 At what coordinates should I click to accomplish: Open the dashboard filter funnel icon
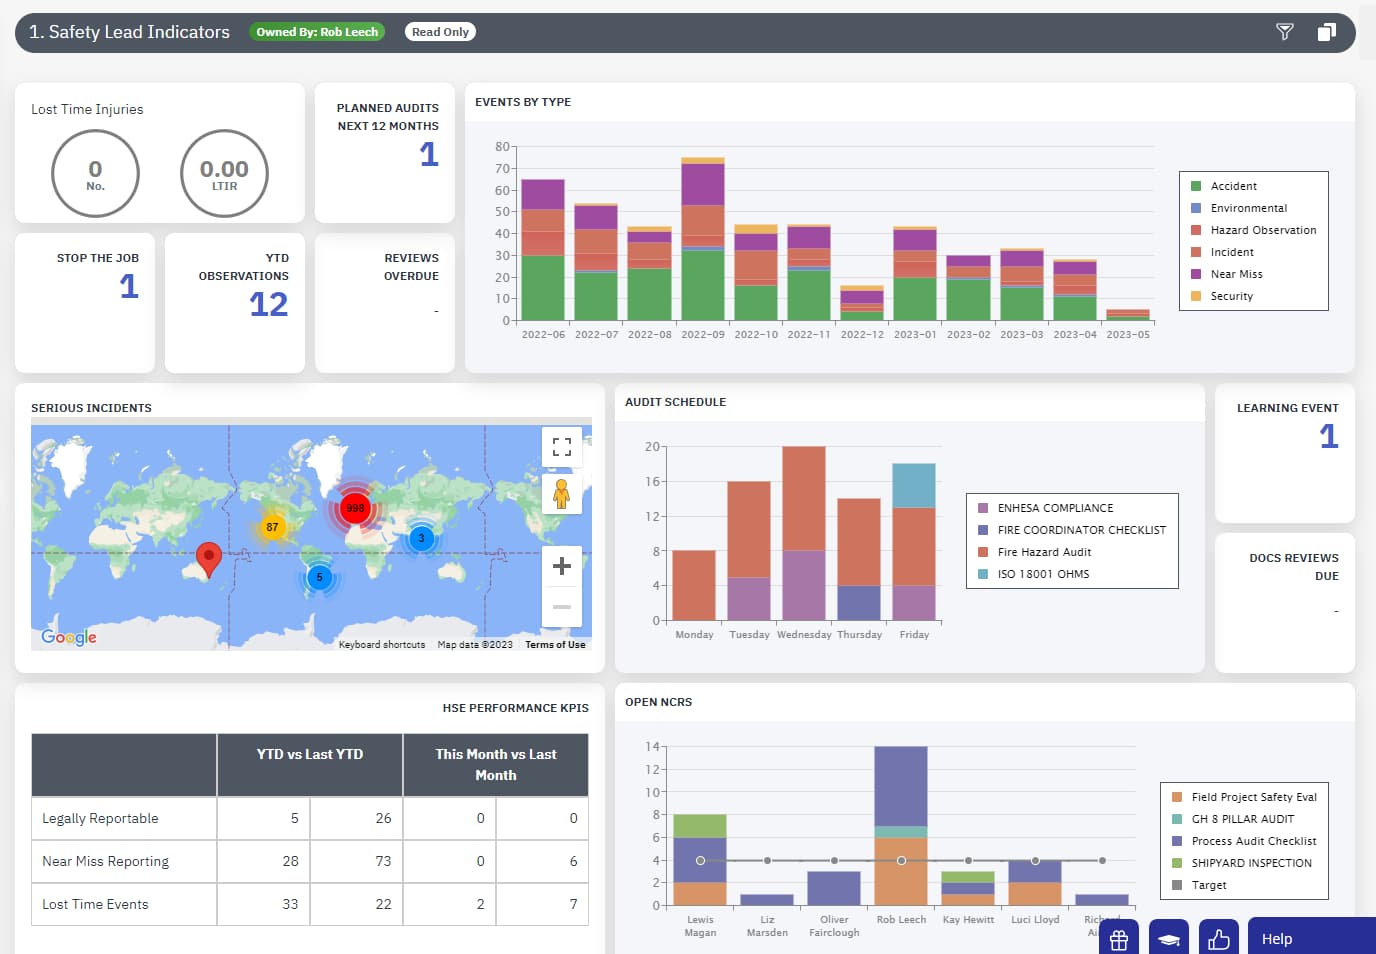point(1284,31)
